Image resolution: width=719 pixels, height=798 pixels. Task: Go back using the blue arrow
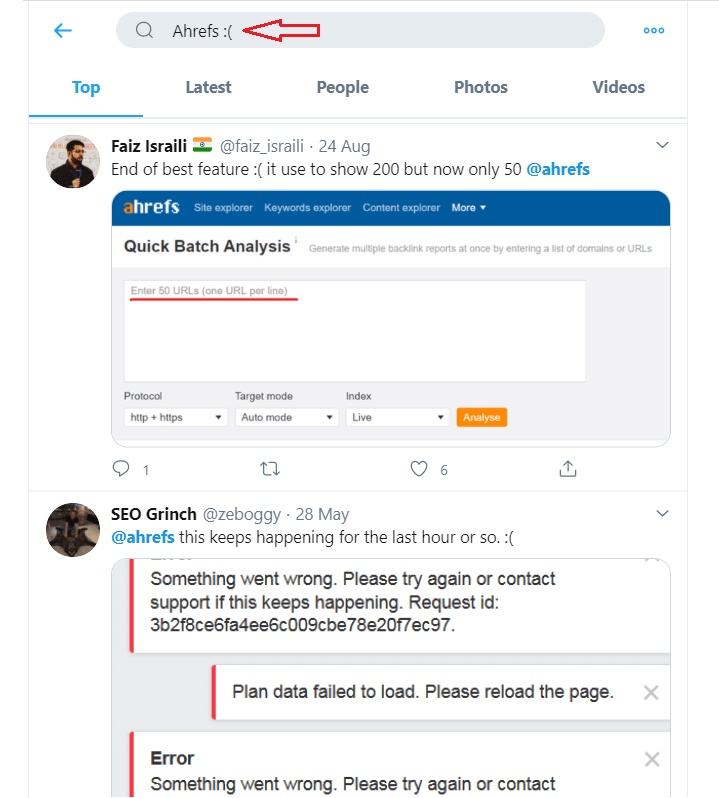pyautogui.click(x=63, y=31)
